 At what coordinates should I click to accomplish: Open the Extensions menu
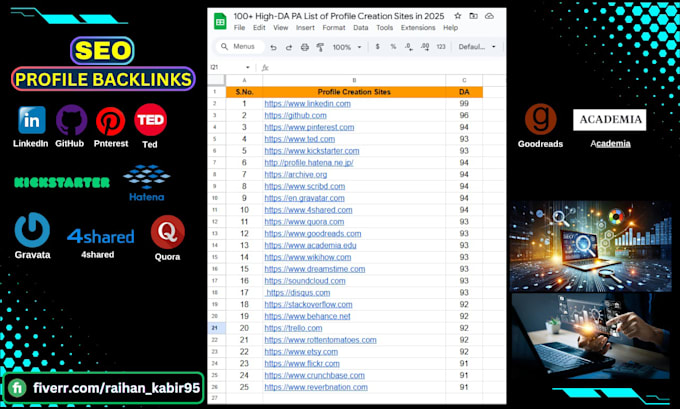point(418,28)
